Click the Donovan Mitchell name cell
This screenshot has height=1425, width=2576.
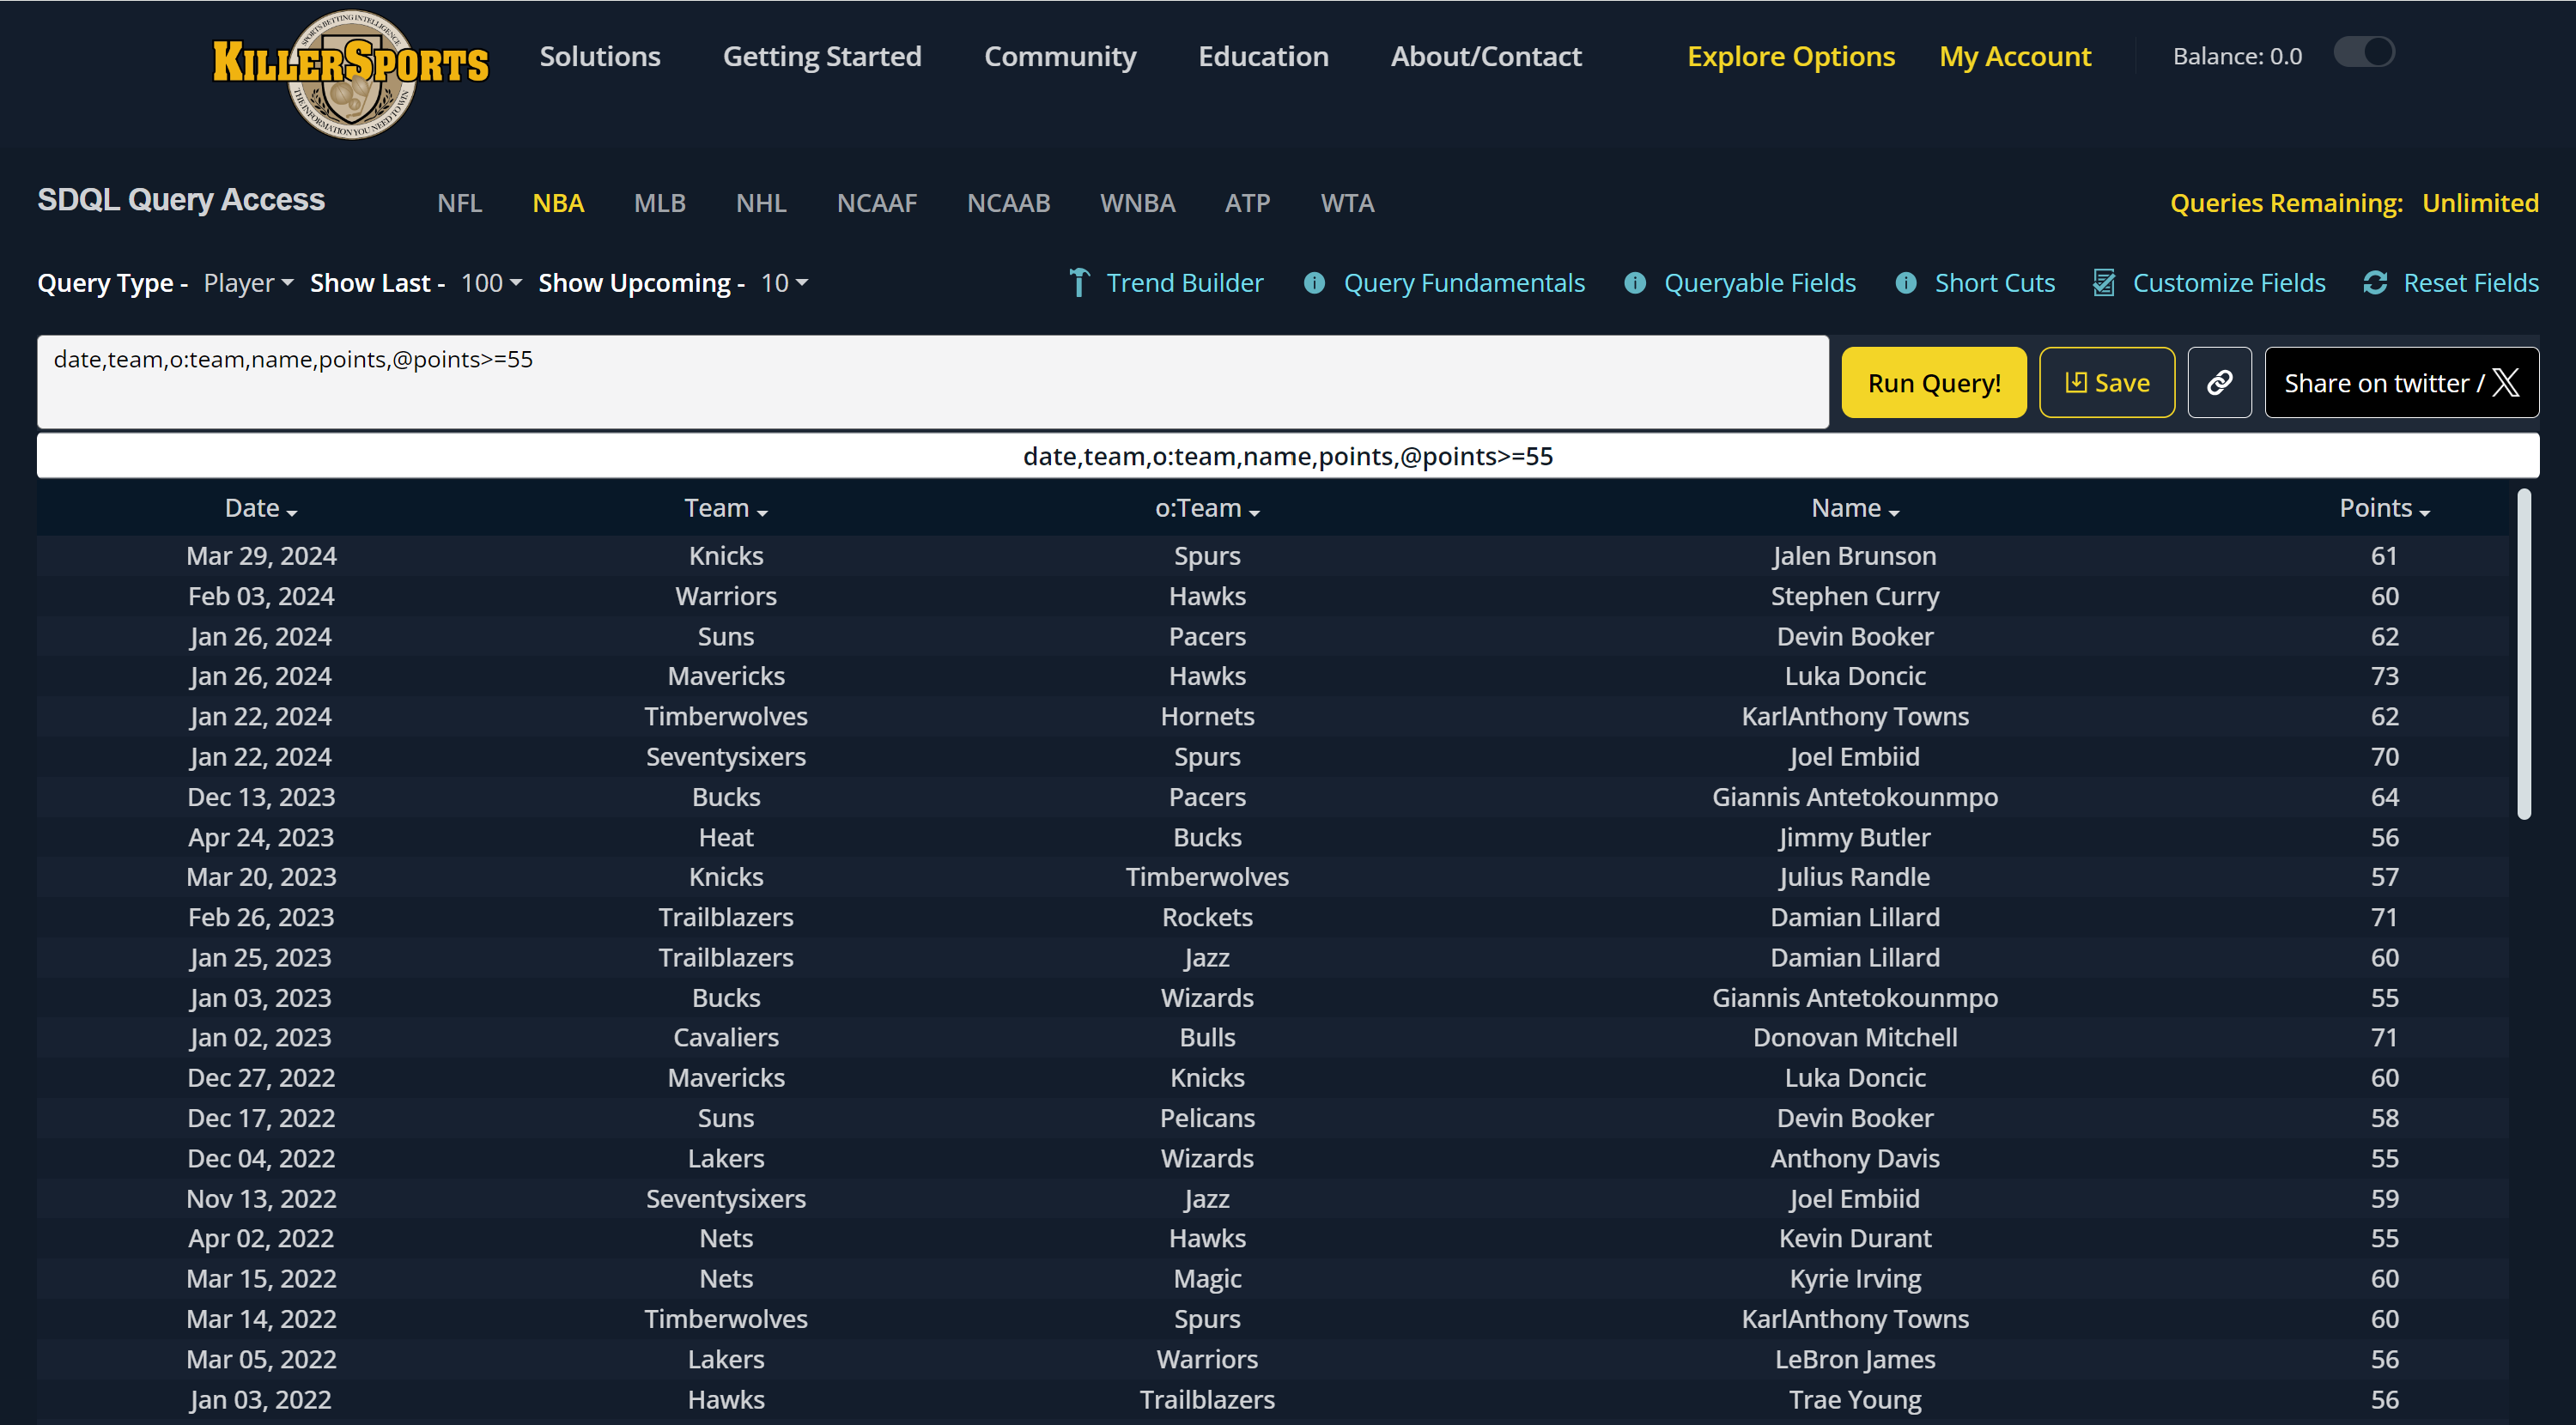pos(1855,1037)
